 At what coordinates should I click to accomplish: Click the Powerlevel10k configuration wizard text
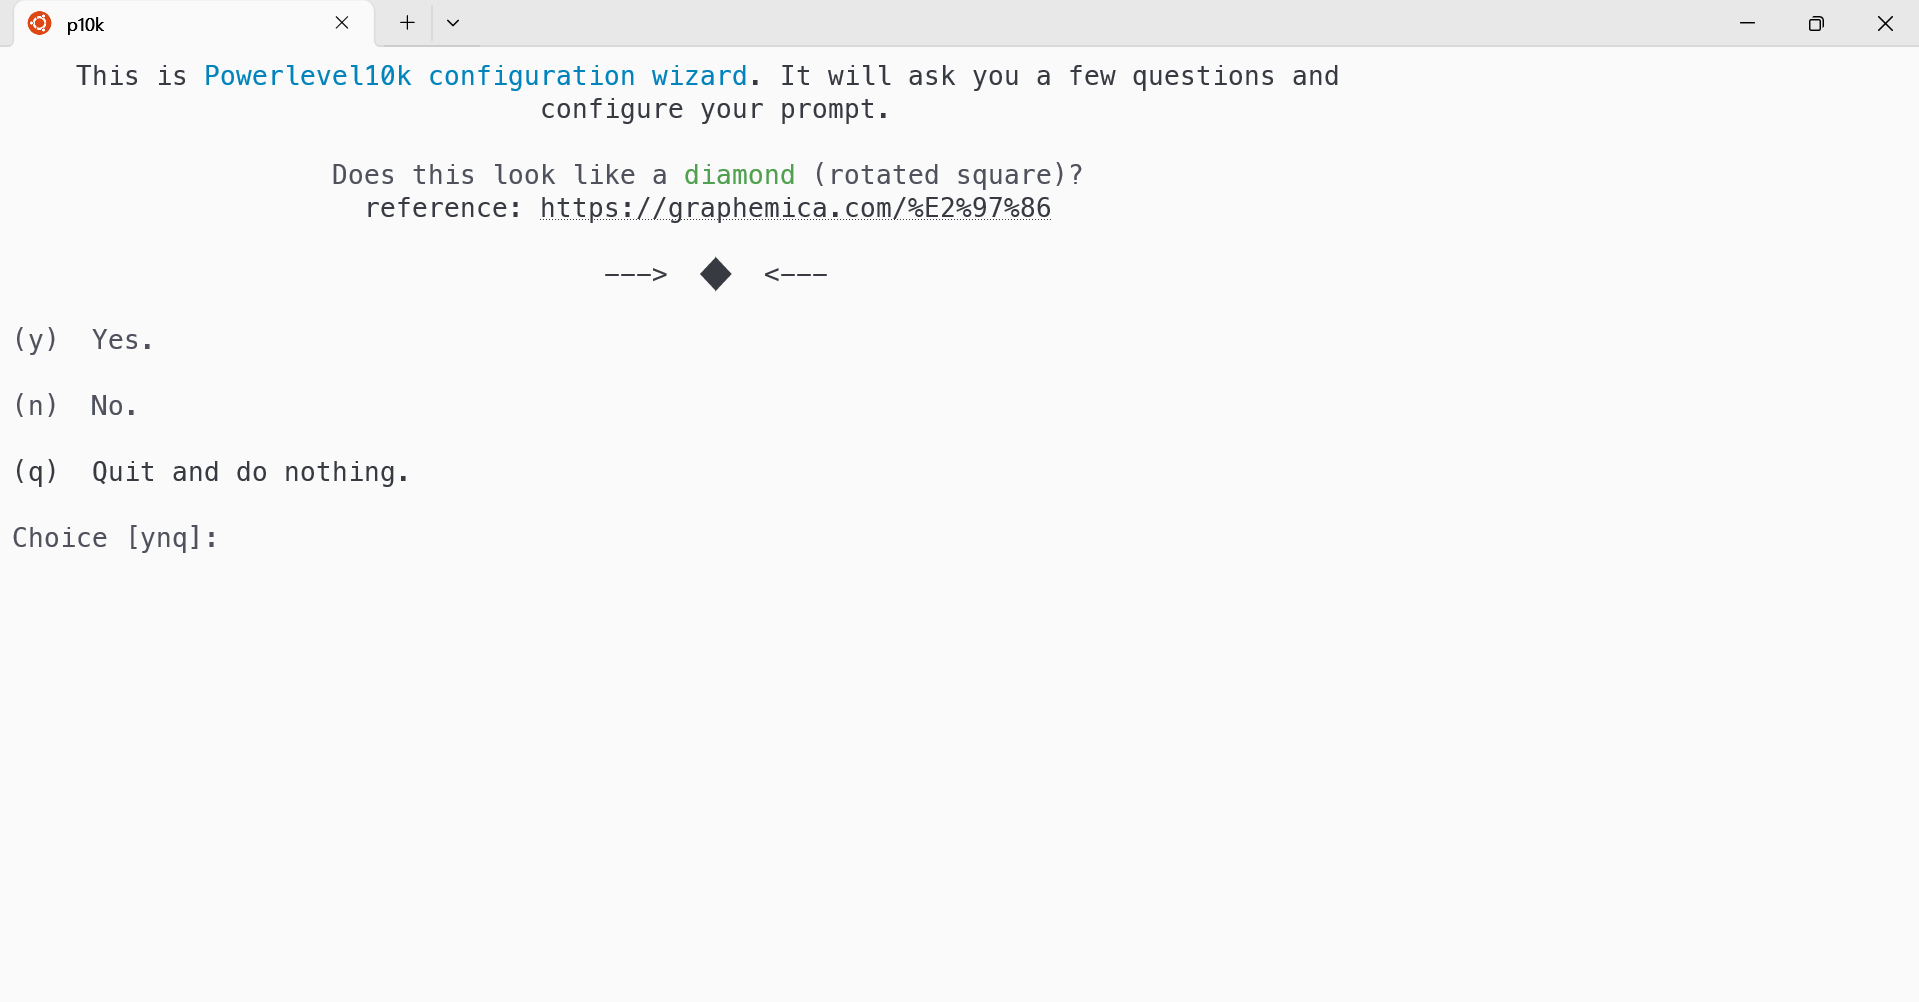(476, 76)
